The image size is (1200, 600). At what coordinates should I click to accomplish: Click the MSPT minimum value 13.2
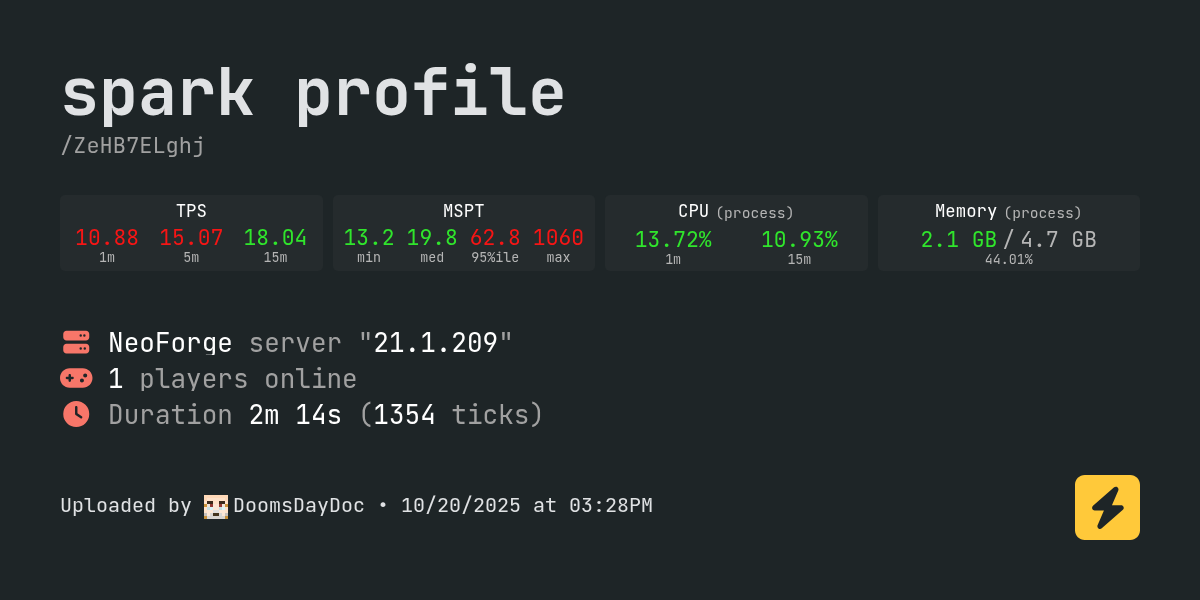pyautogui.click(x=369, y=238)
